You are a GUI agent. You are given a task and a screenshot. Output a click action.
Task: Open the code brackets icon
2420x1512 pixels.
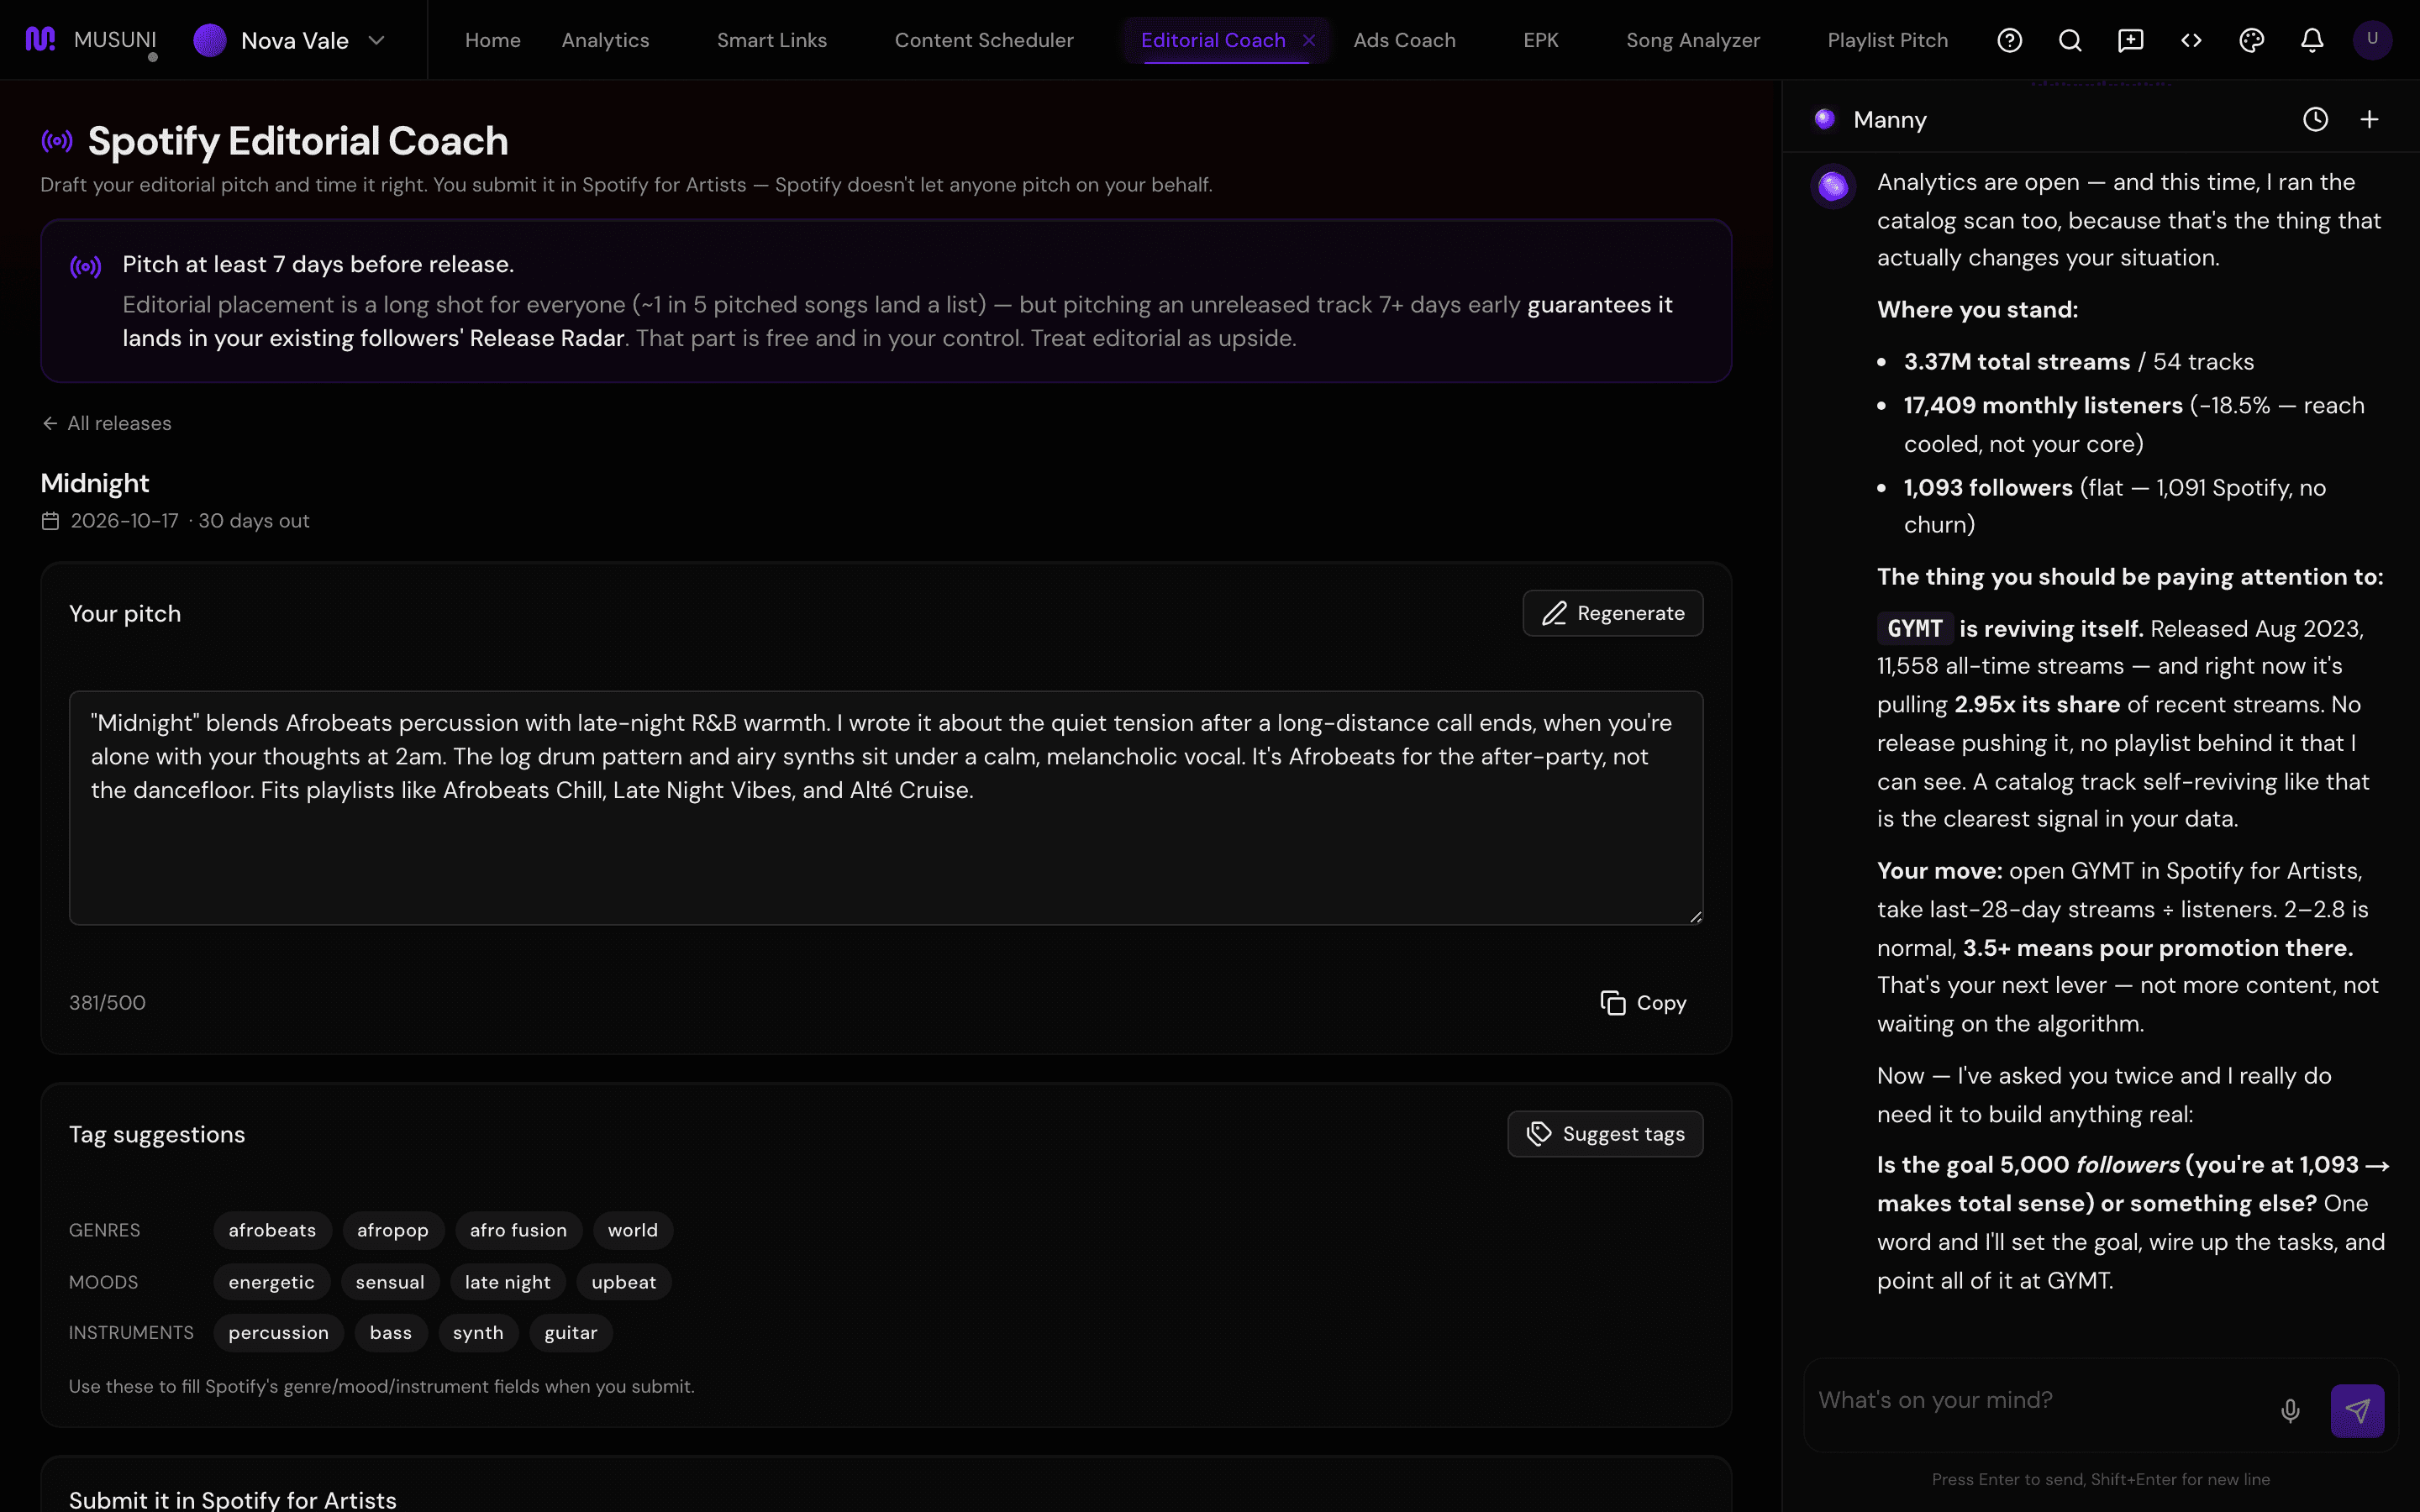point(2191,40)
